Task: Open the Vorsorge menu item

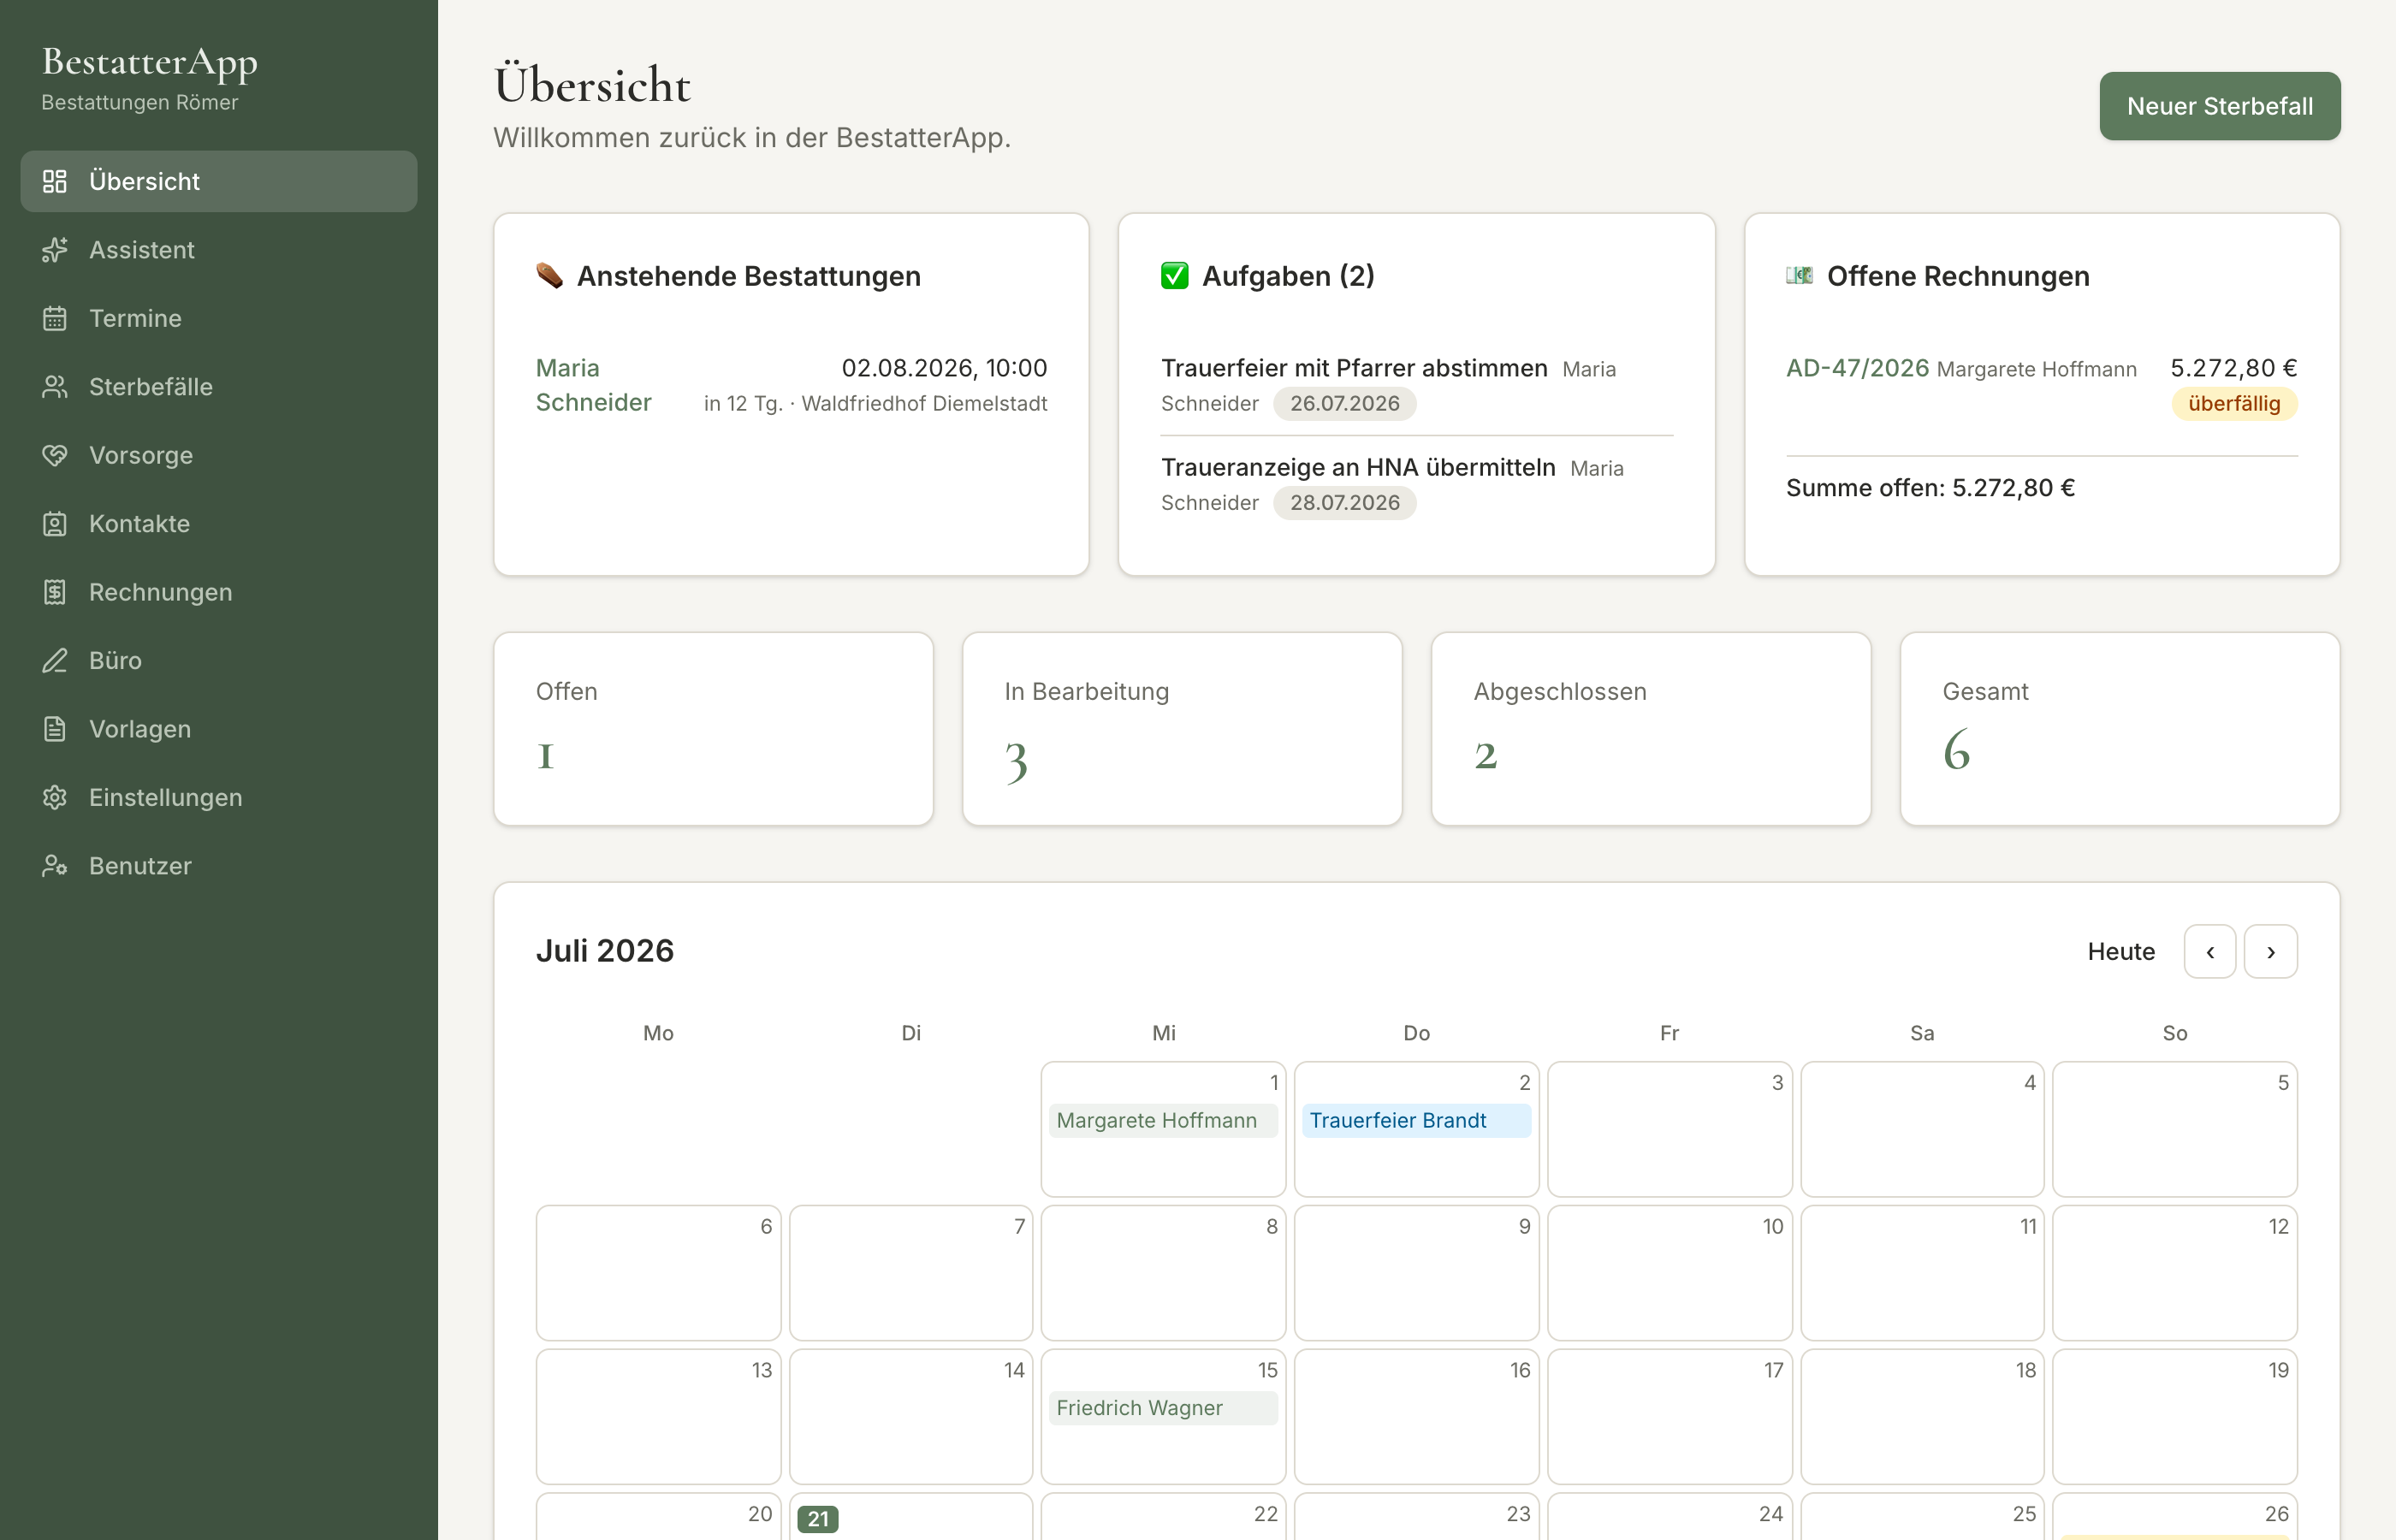Action: tap(219, 455)
